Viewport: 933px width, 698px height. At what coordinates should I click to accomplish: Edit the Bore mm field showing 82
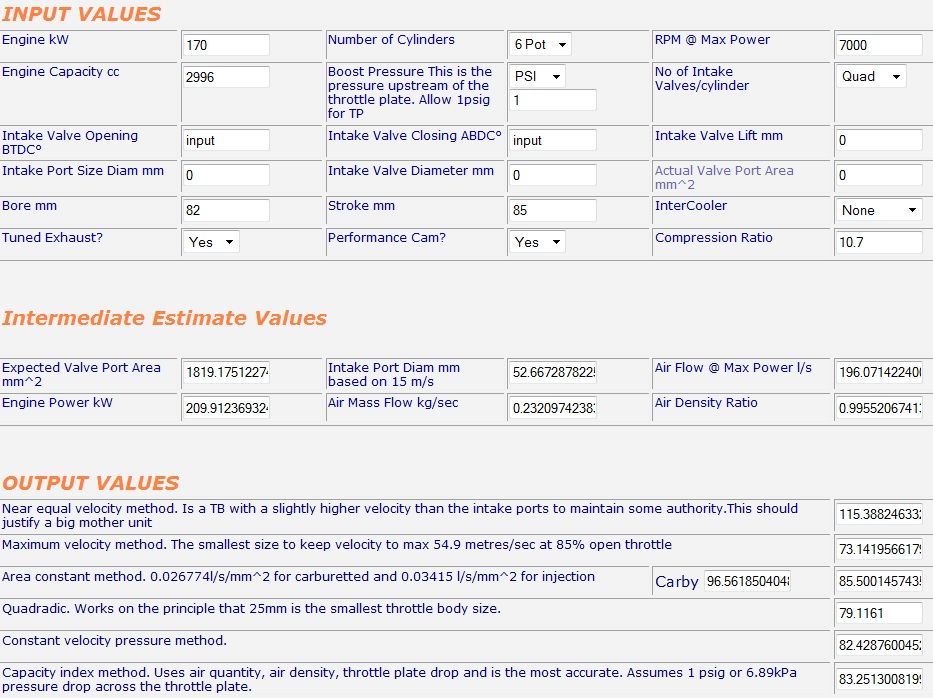tap(224, 211)
